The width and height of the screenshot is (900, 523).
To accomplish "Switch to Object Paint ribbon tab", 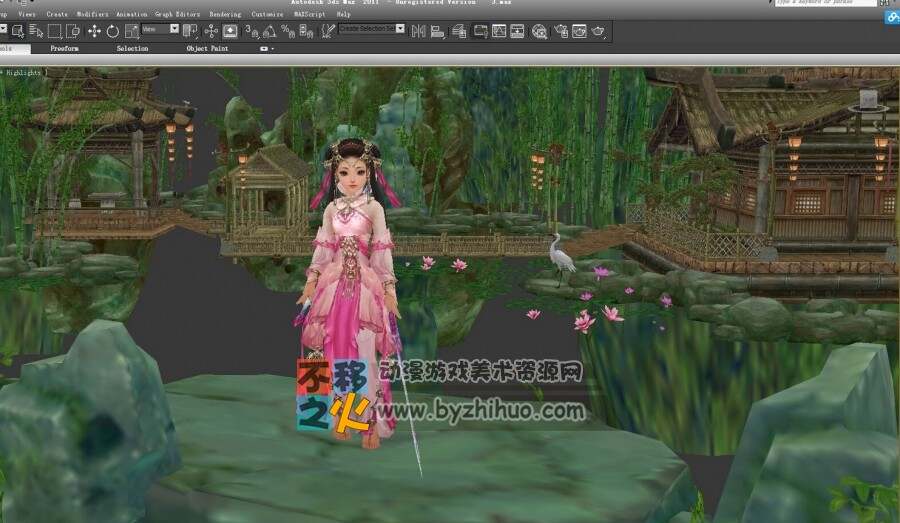I will click(207, 49).
